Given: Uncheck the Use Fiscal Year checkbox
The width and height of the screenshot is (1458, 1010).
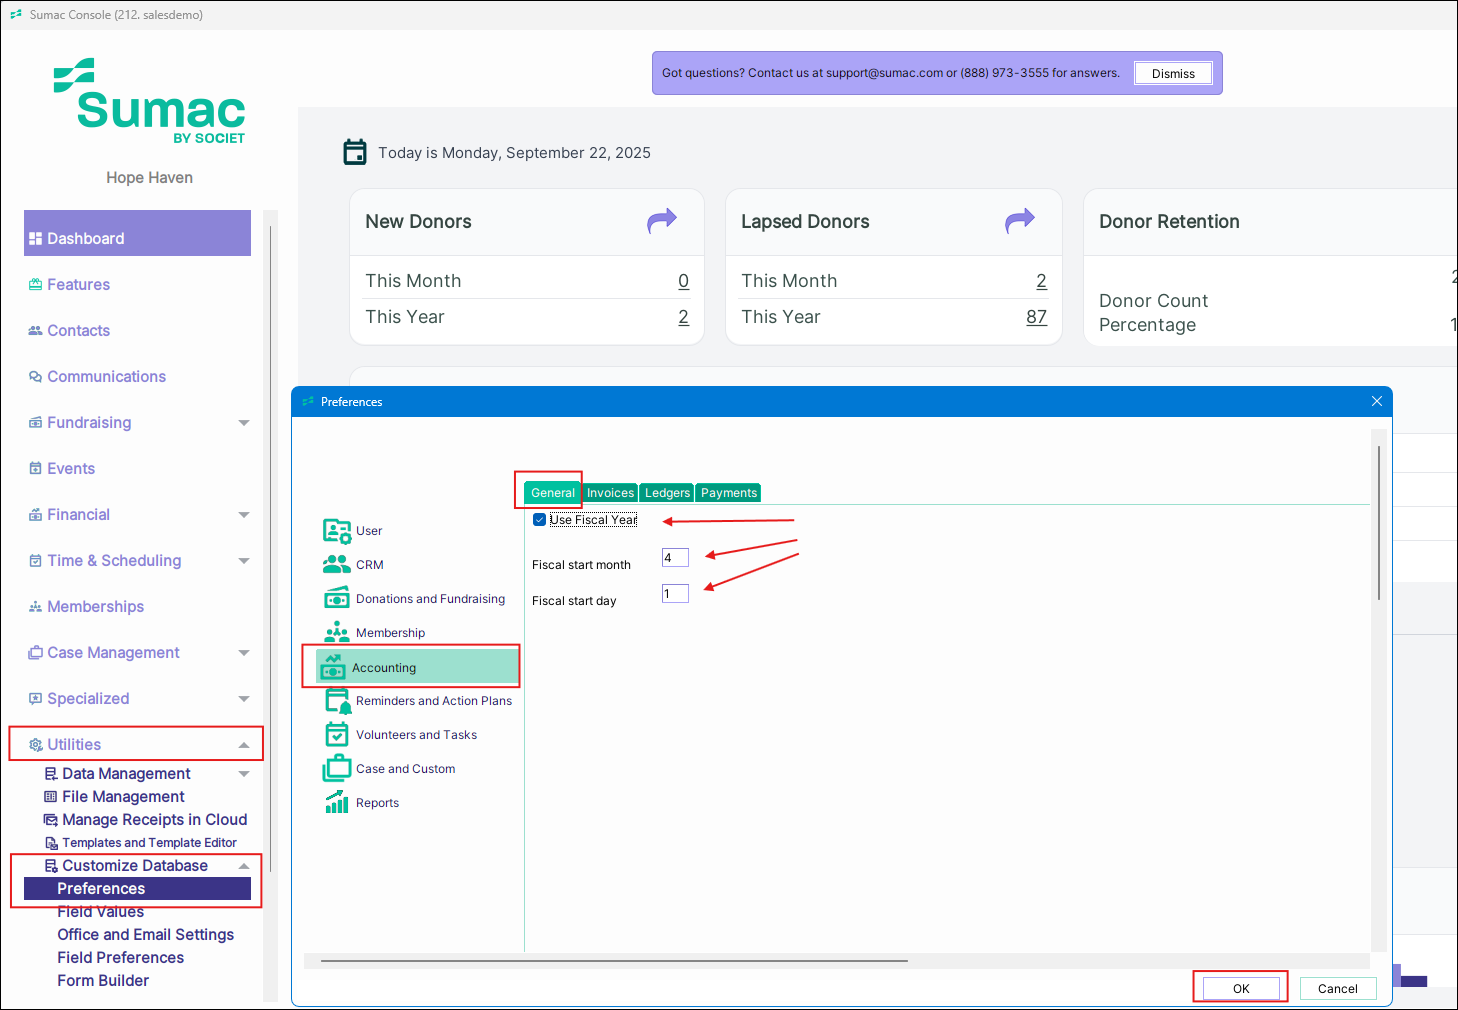Looking at the screenshot, I should (x=540, y=520).
